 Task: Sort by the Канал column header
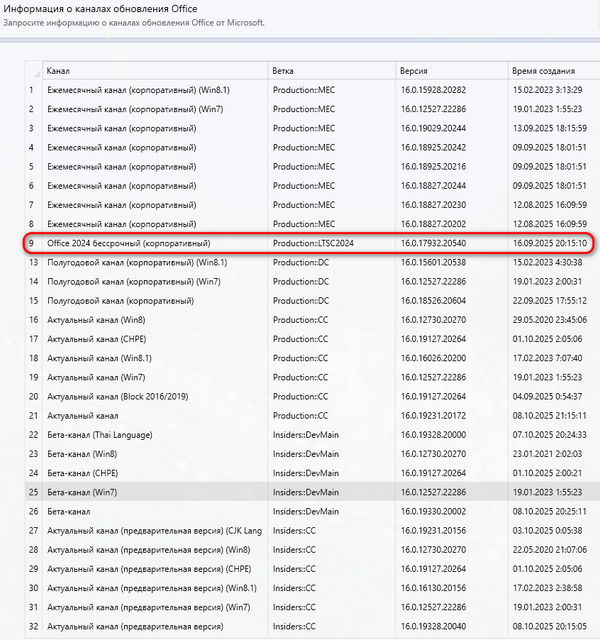pyautogui.click(x=155, y=71)
